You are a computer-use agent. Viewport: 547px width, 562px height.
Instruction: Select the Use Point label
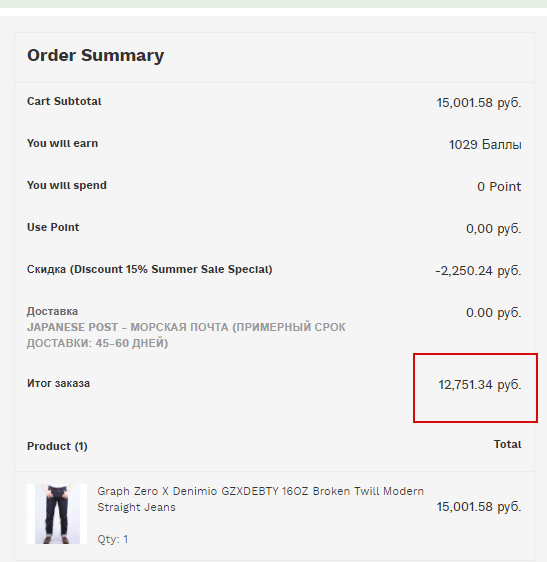[x=53, y=227]
